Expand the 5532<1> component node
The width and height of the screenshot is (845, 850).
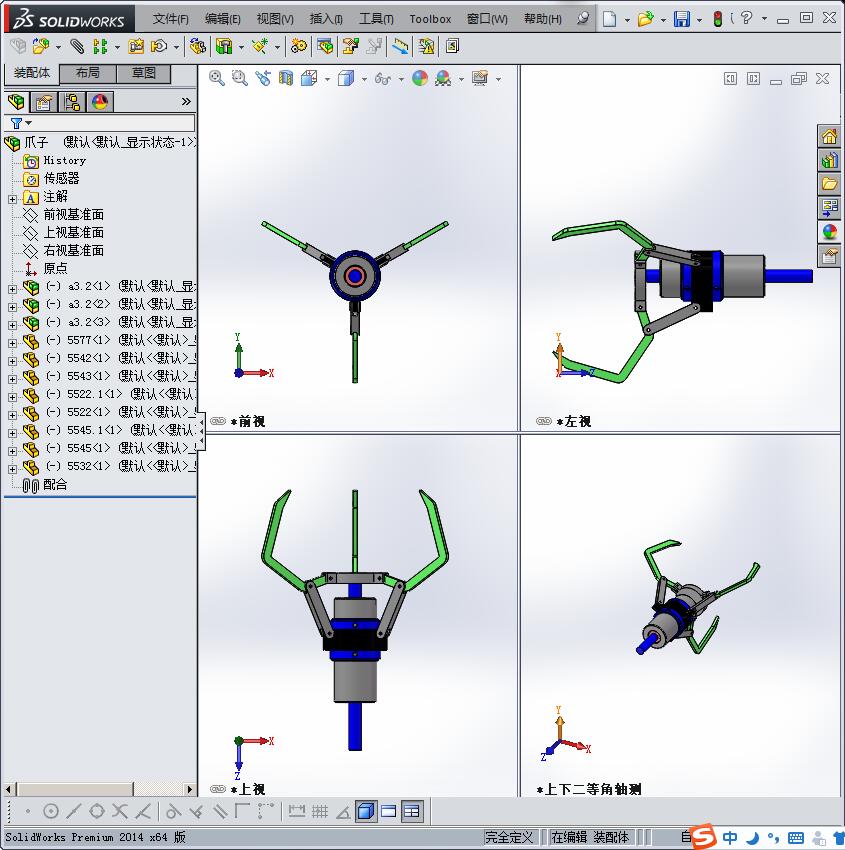[12, 469]
